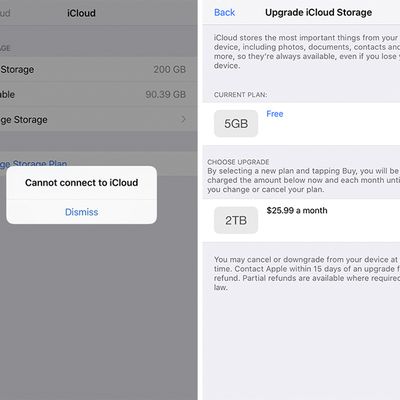400x400 pixels.
Task: Go Back from Upgrade iCloud Storage
Action: coord(224,13)
